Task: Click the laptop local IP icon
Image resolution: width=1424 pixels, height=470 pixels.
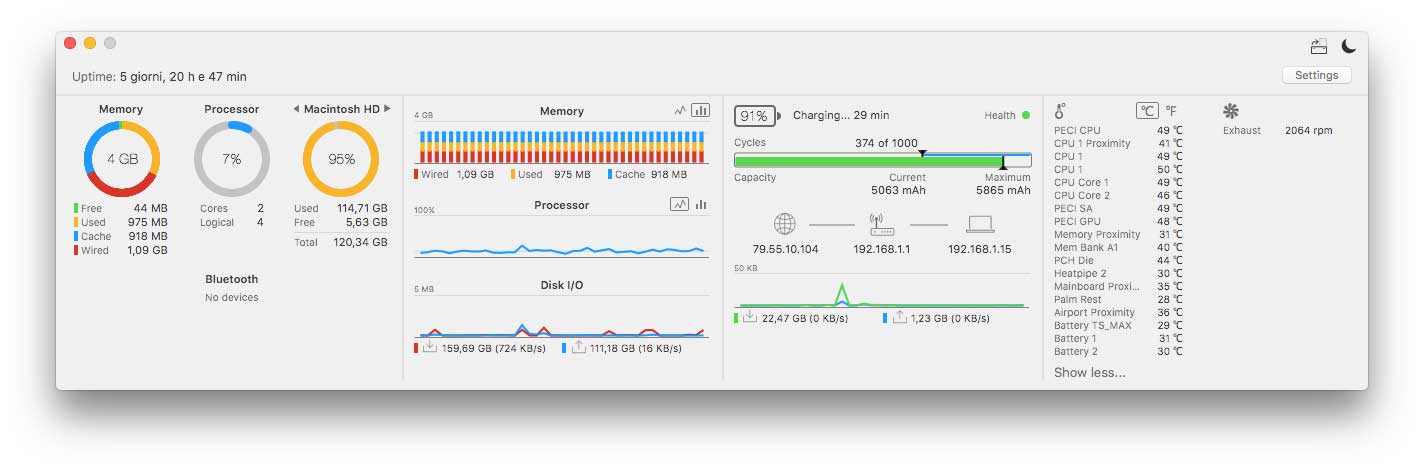Action: click(980, 224)
